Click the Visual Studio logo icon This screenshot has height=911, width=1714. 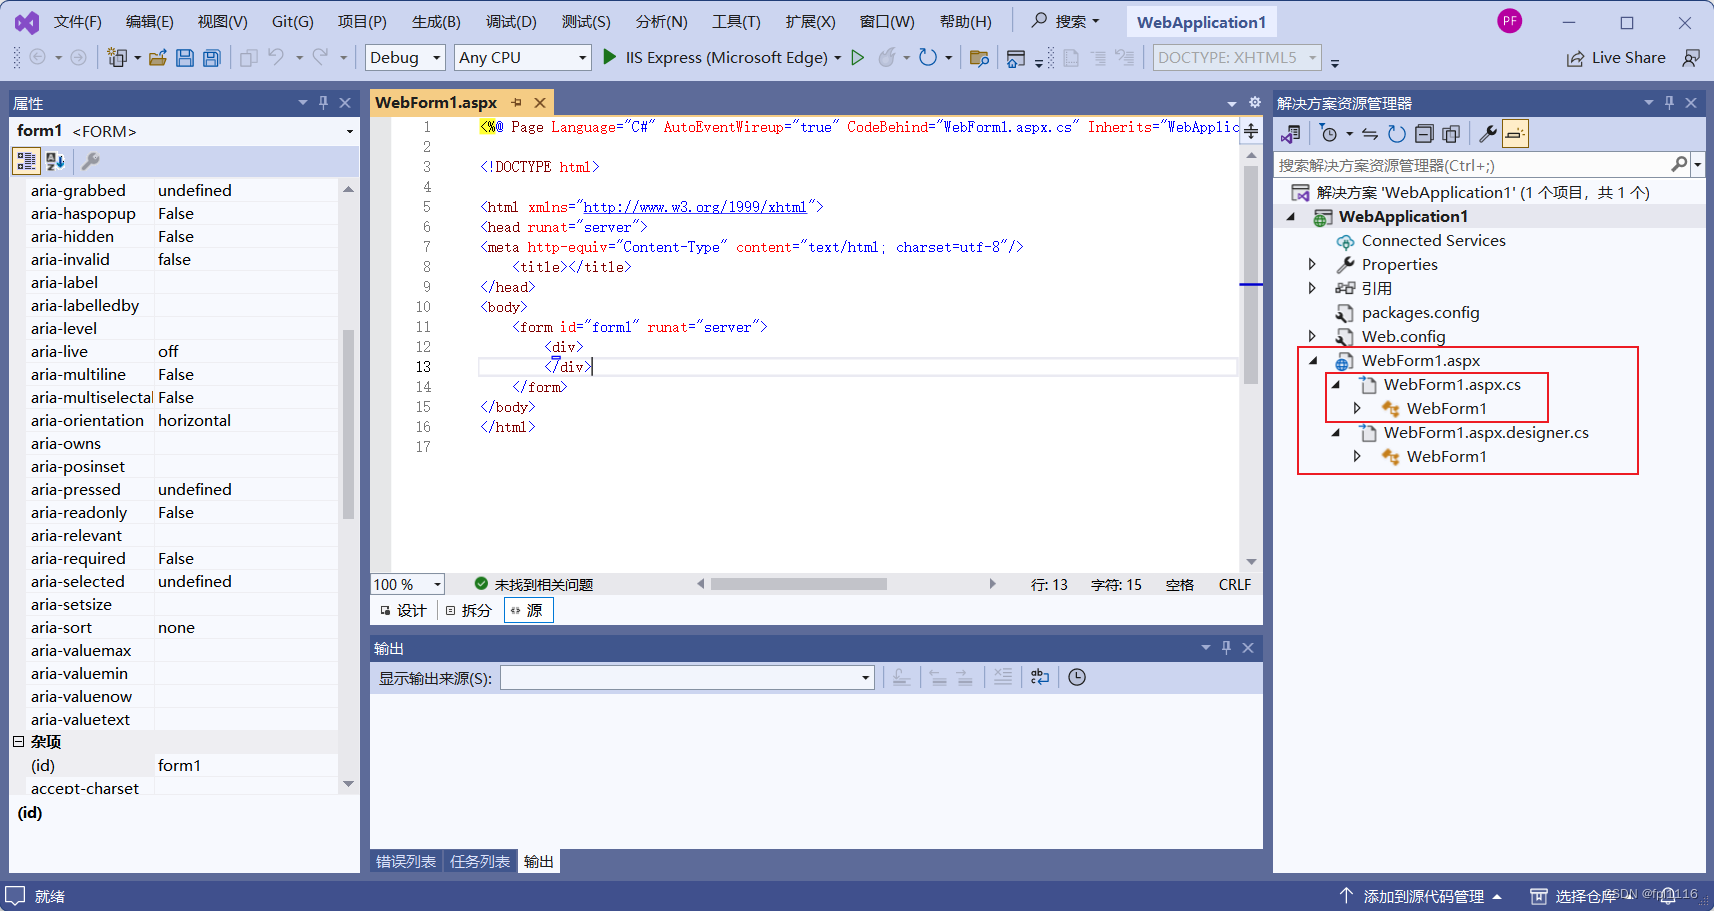point(27,21)
